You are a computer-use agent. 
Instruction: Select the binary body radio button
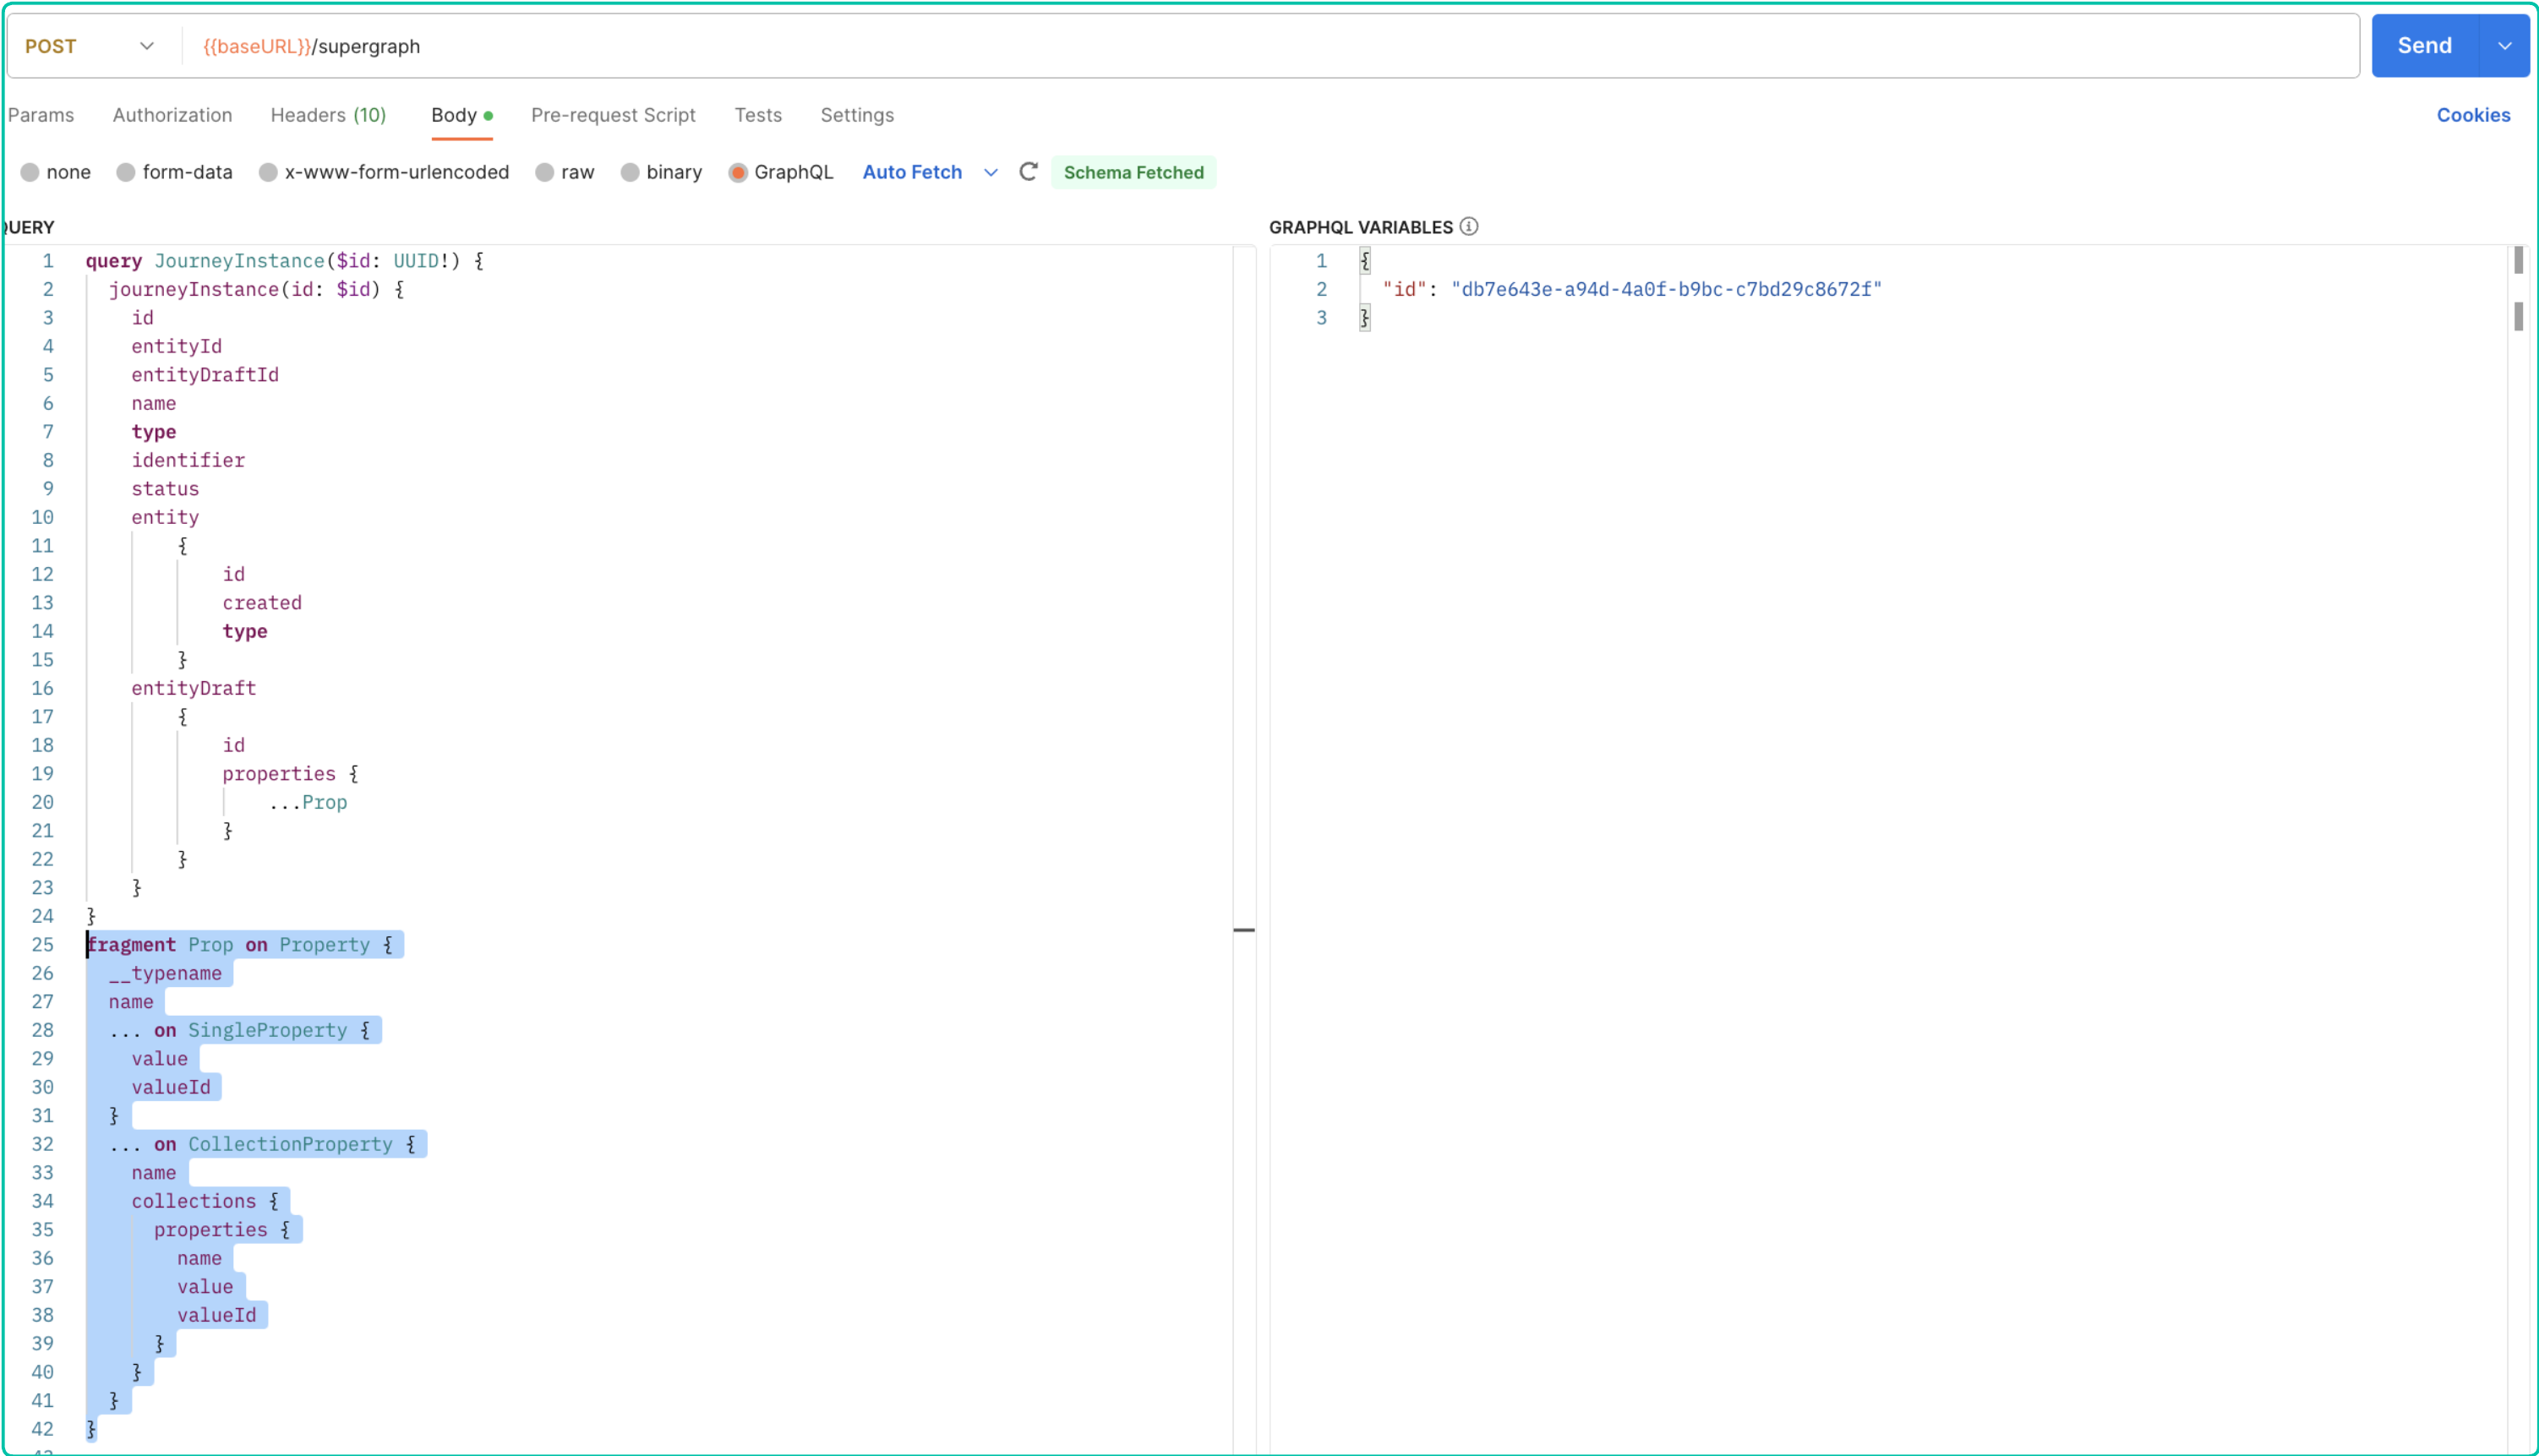tap(630, 172)
